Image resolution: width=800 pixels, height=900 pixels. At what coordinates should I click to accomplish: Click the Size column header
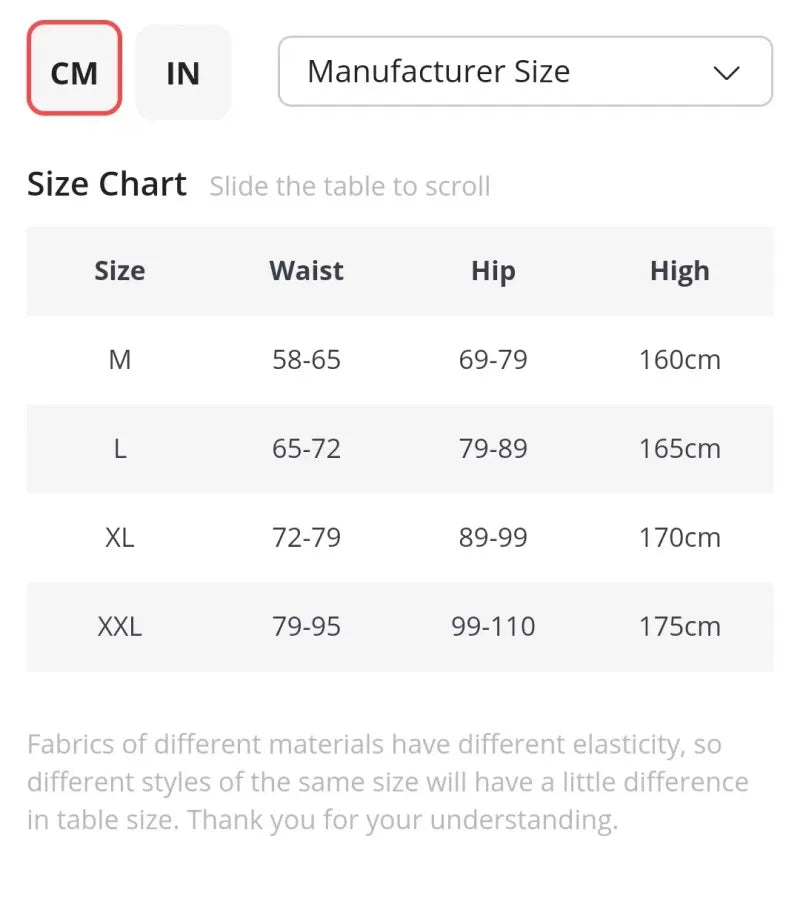pos(120,271)
